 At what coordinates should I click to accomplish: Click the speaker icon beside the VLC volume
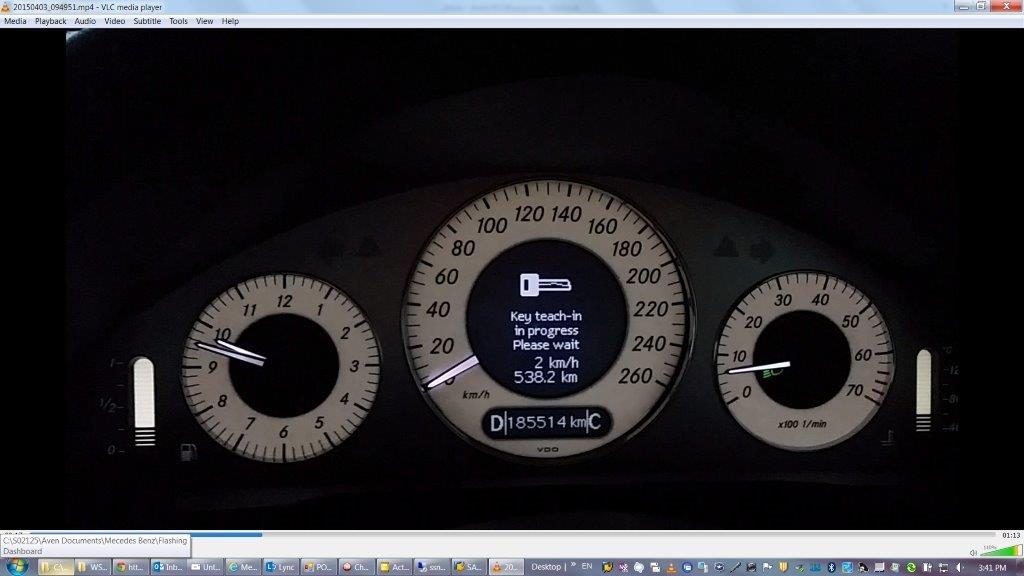tap(972, 552)
